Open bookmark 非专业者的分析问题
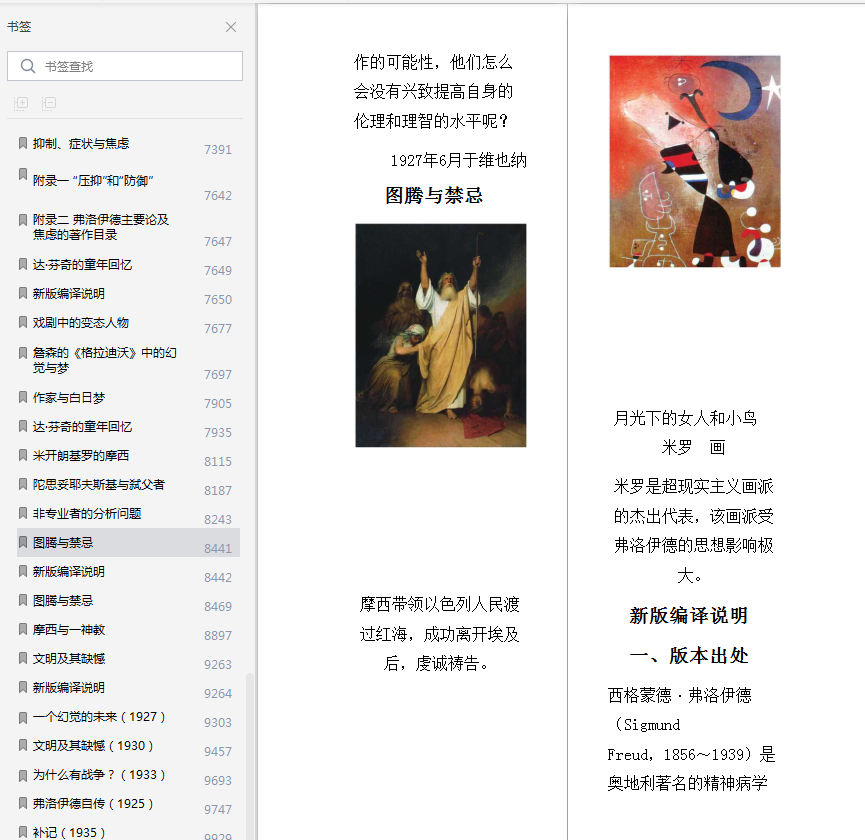Image resolution: width=865 pixels, height=840 pixels. tap(87, 513)
